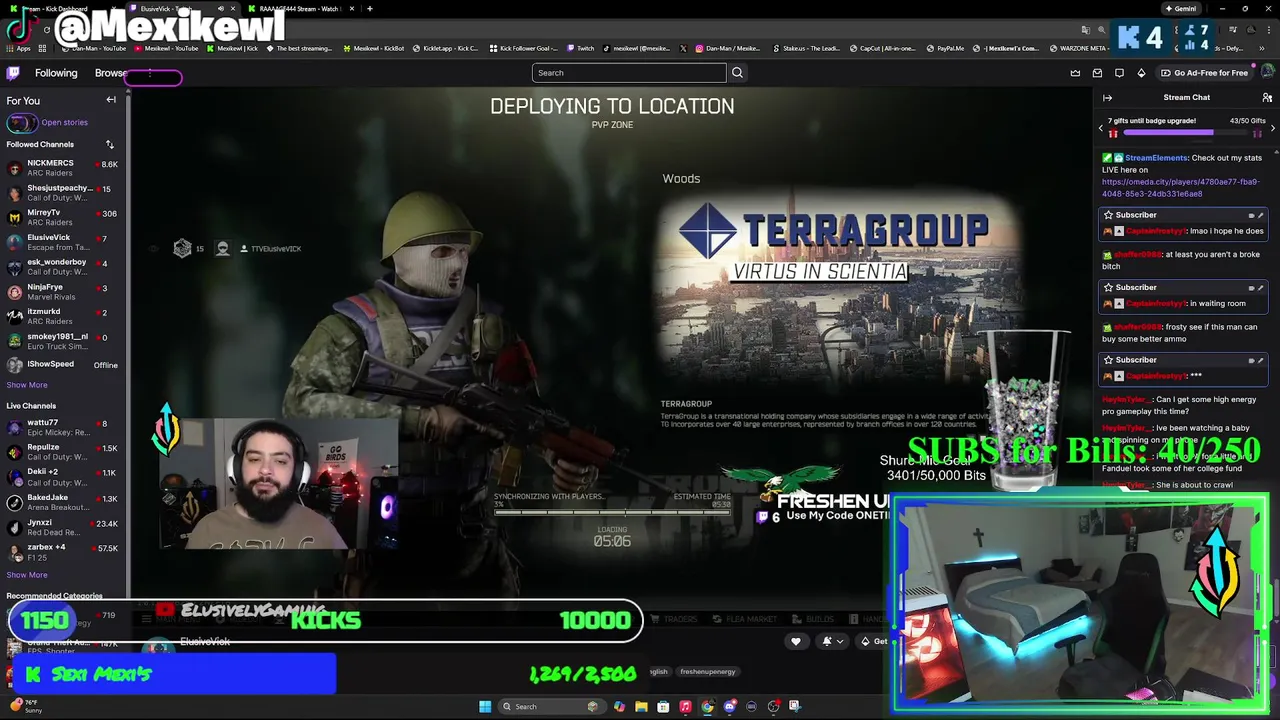Screen dimensions: 1280x720
Task: Open the smokey1981__nl followed channel
Action: point(62,341)
